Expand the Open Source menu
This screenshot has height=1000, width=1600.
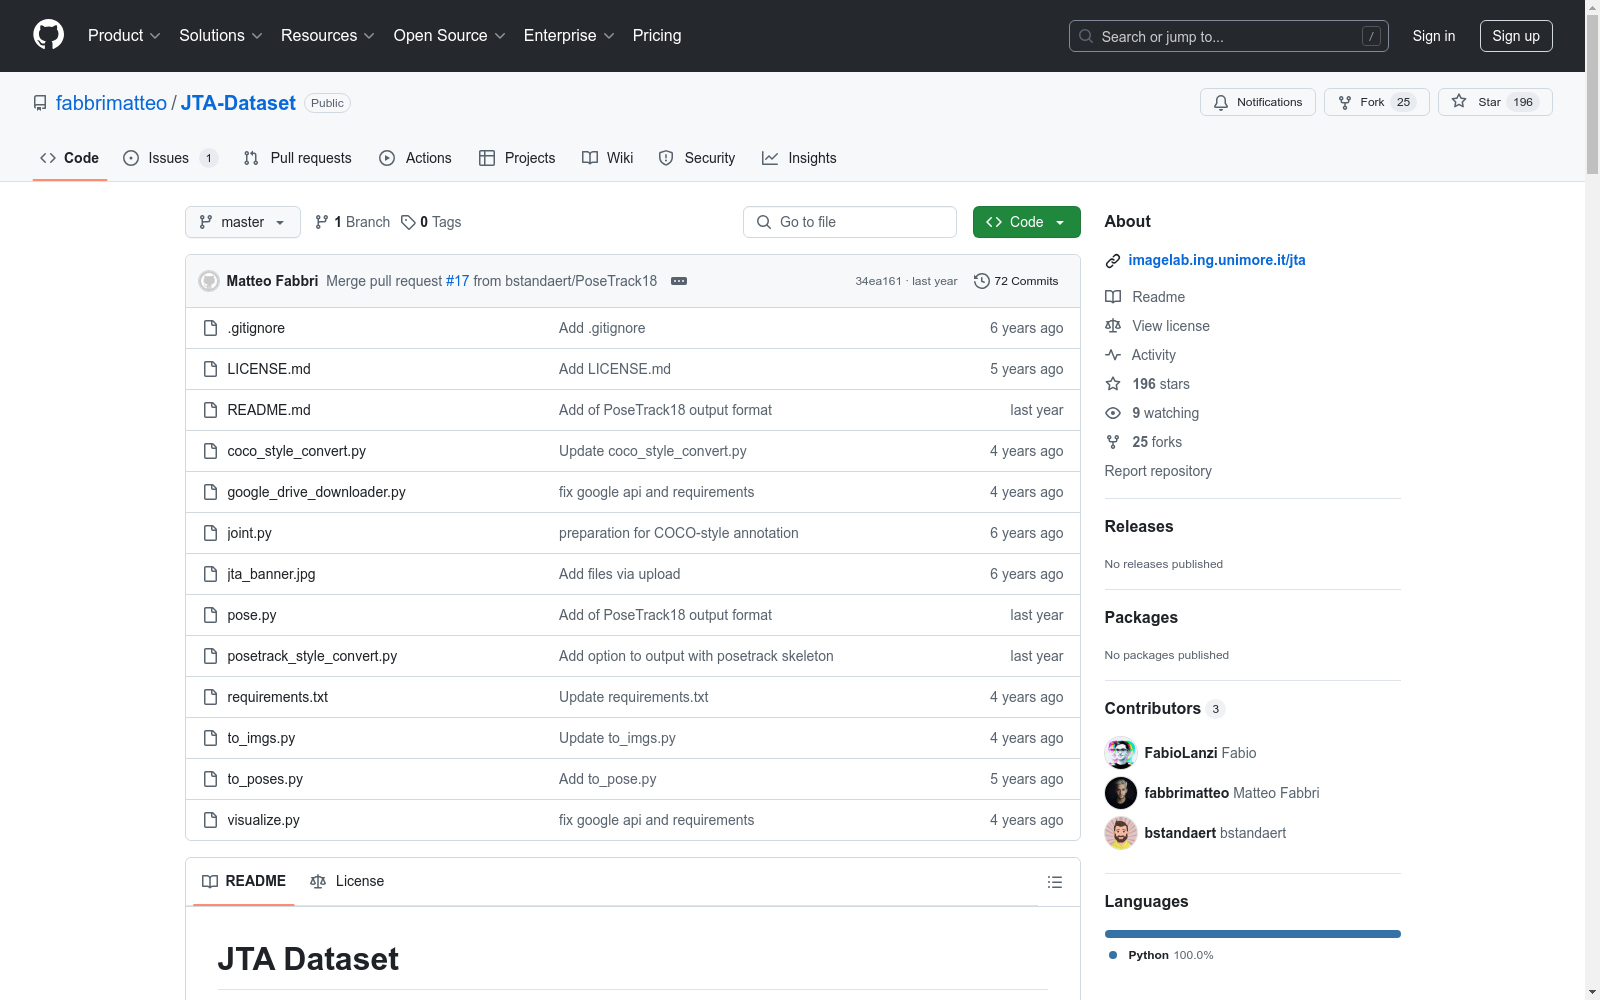(450, 36)
